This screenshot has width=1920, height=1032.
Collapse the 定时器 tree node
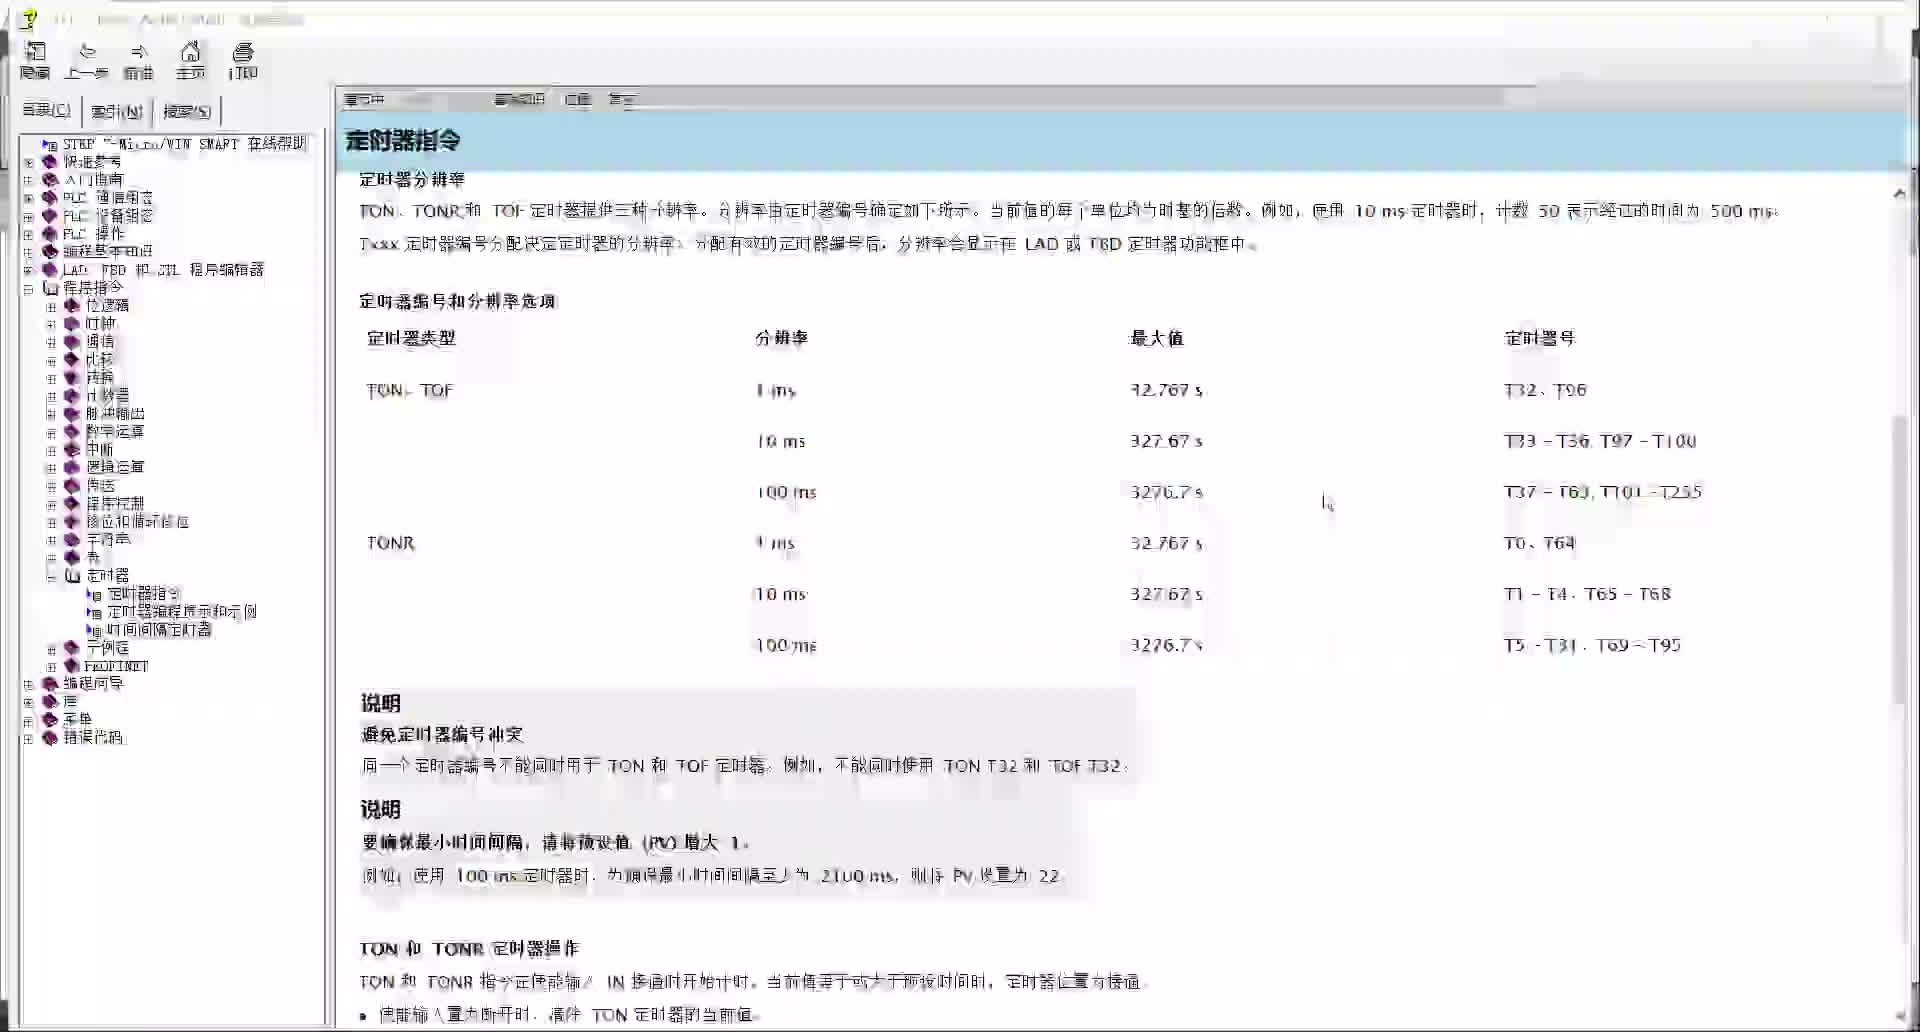[x=51, y=576]
